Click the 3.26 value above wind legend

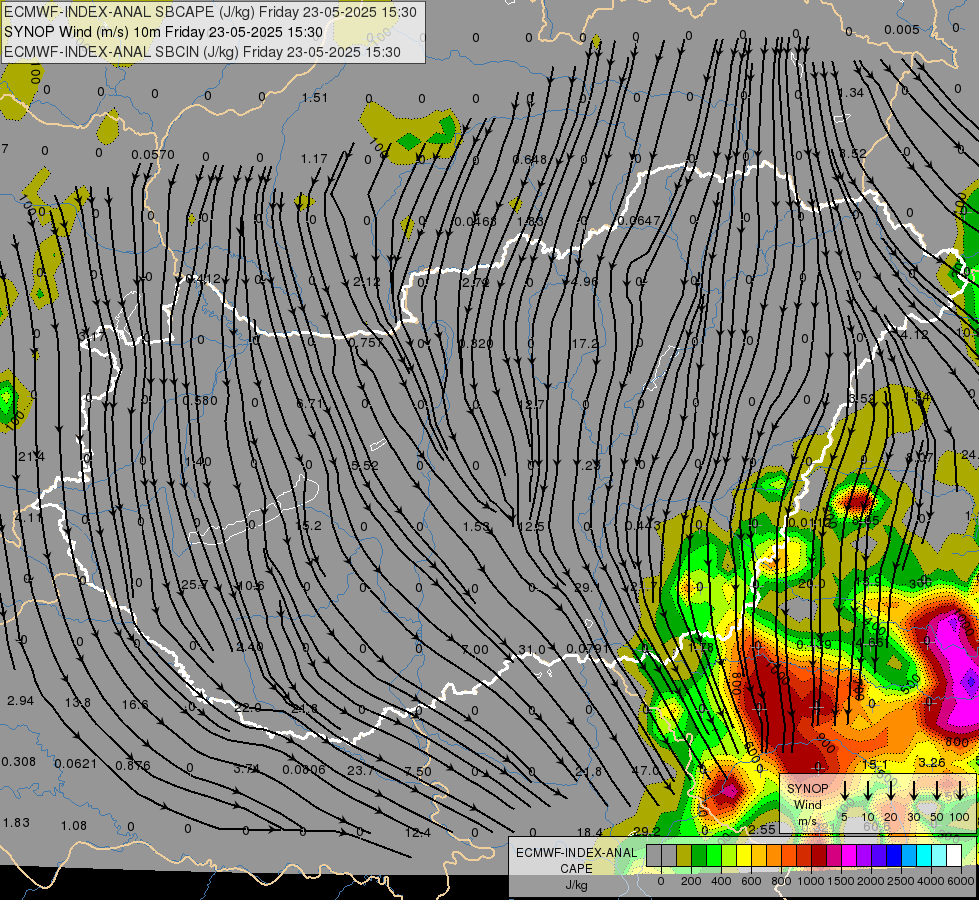(x=932, y=762)
